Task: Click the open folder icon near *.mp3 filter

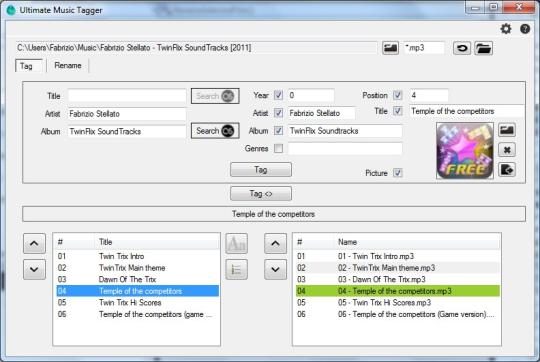Action: (x=483, y=48)
